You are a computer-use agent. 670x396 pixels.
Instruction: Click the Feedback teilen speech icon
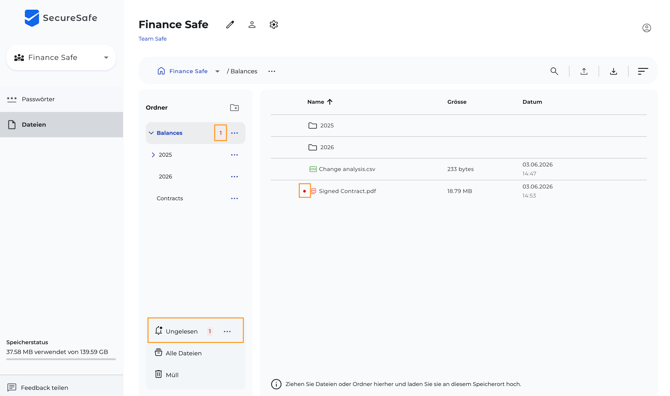coord(12,387)
